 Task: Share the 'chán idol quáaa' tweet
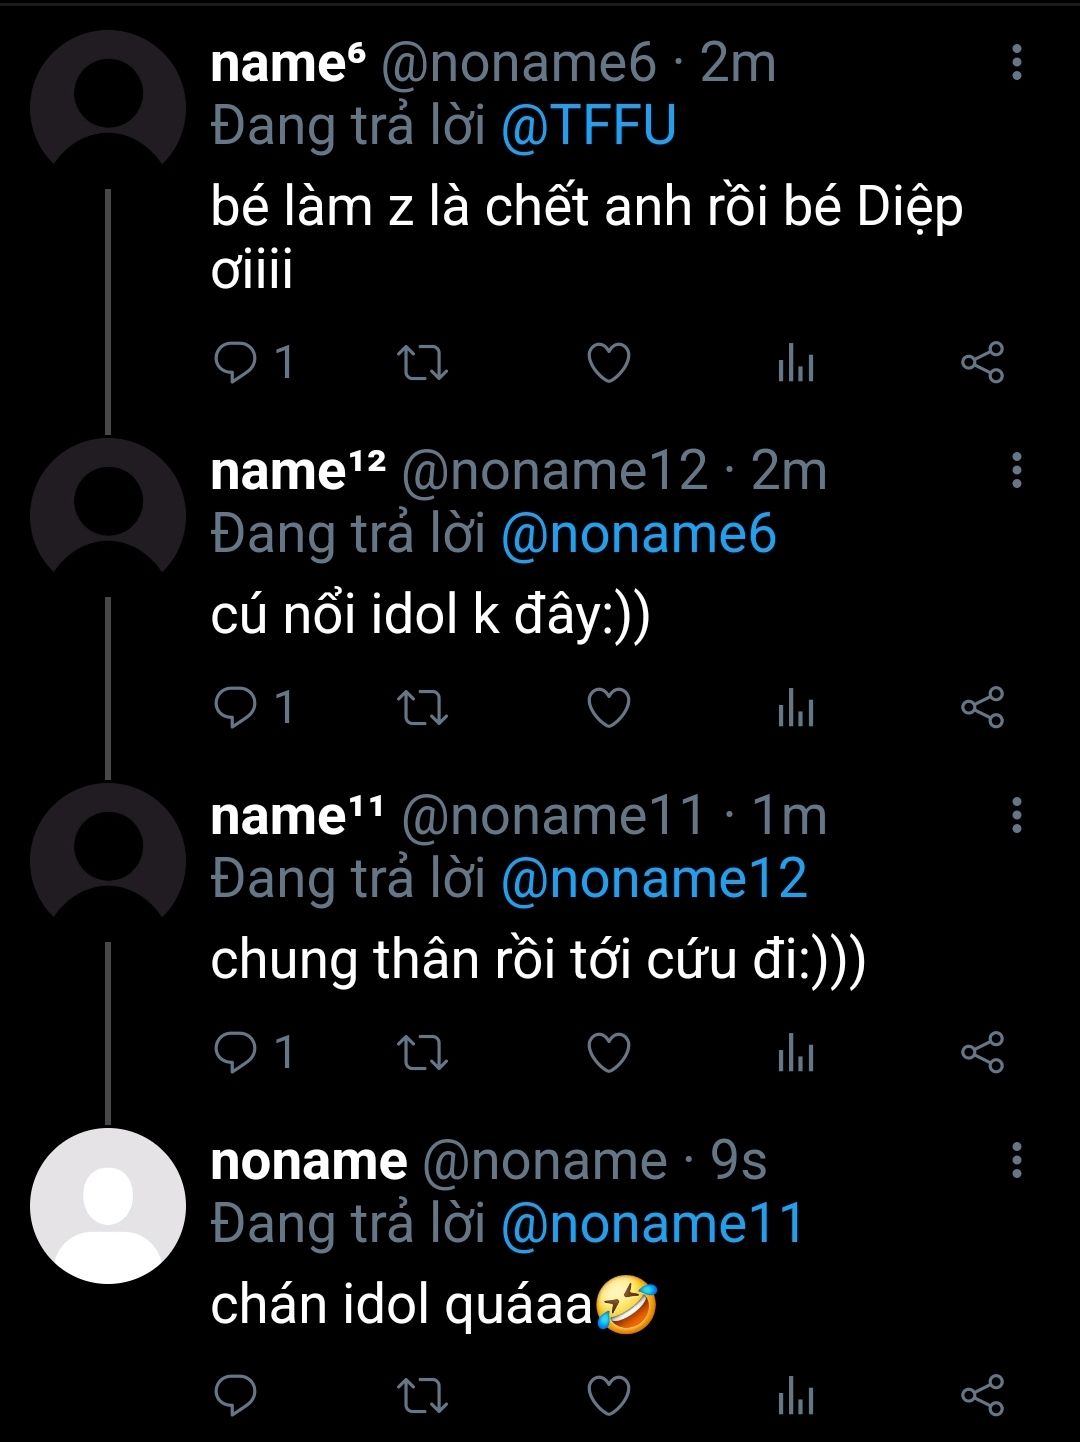(982, 1396)
